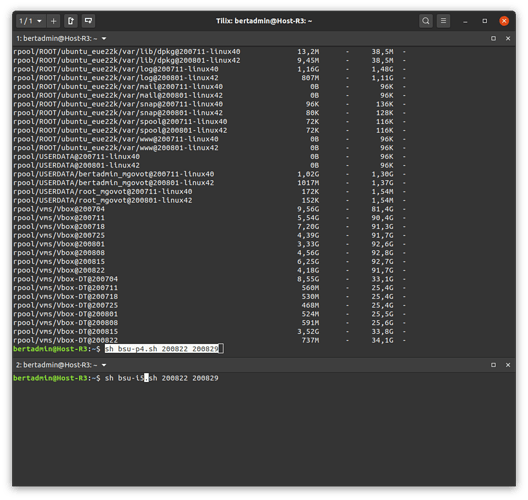Screen dimensions: 528x500
Task: Select the terminal 1 title bar label
Action: click(x=57, y=38)
